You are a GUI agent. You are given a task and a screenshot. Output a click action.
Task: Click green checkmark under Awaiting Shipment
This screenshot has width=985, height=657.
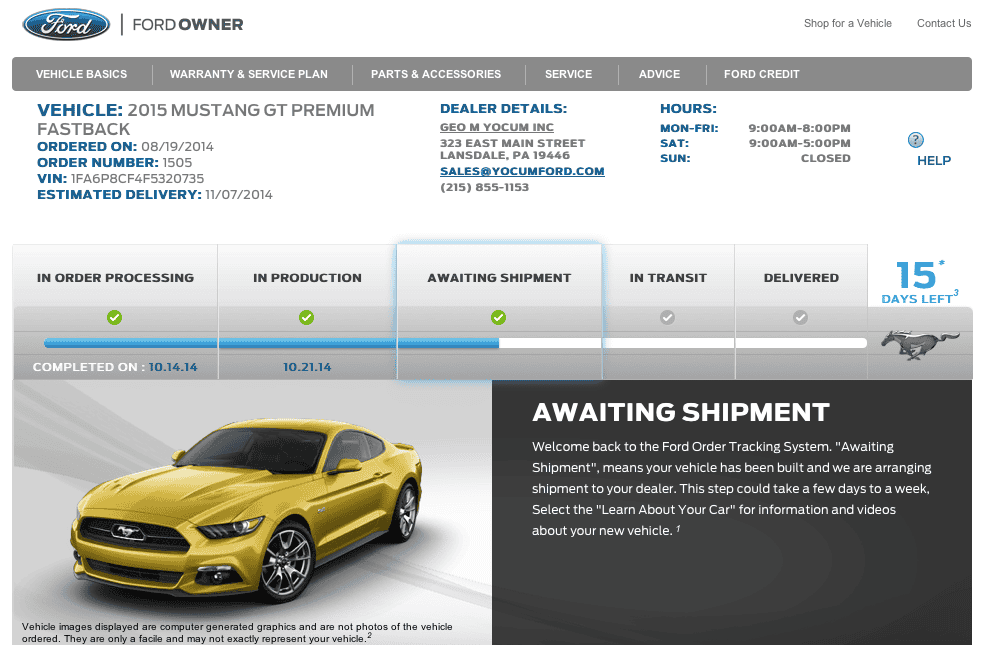point(498,317)
